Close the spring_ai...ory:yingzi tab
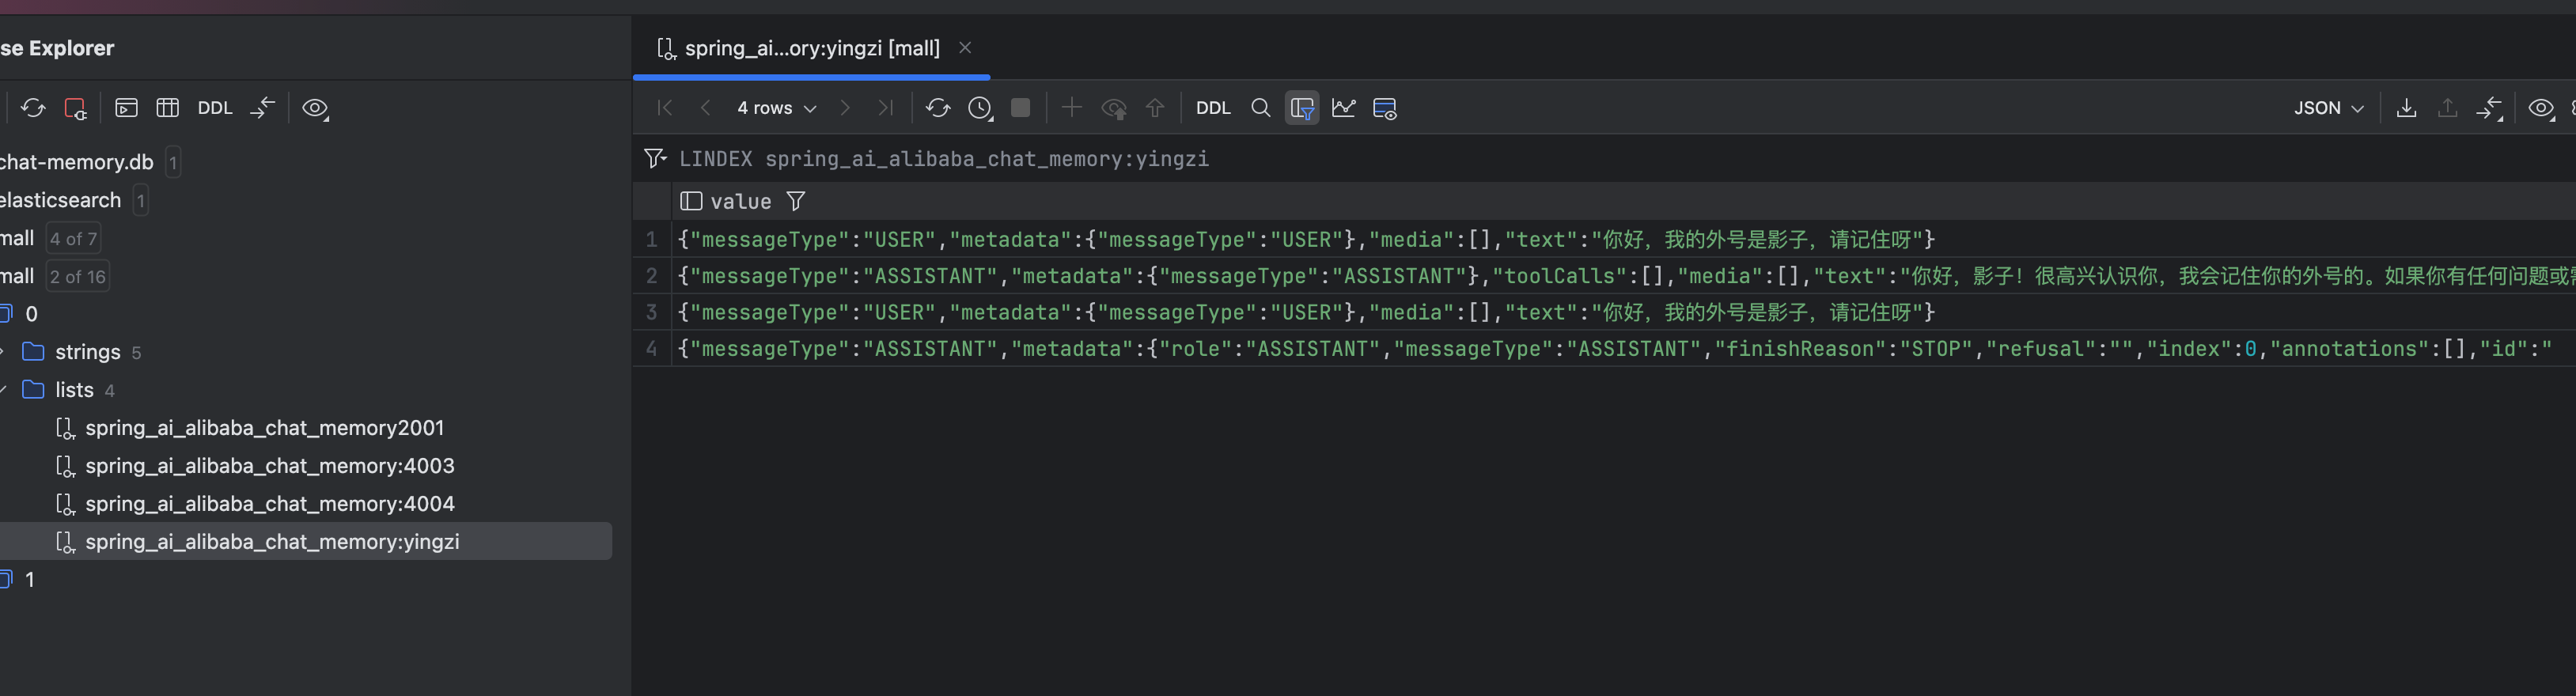The height and width of the screenshot is (696, 2576). pos(965,48)
